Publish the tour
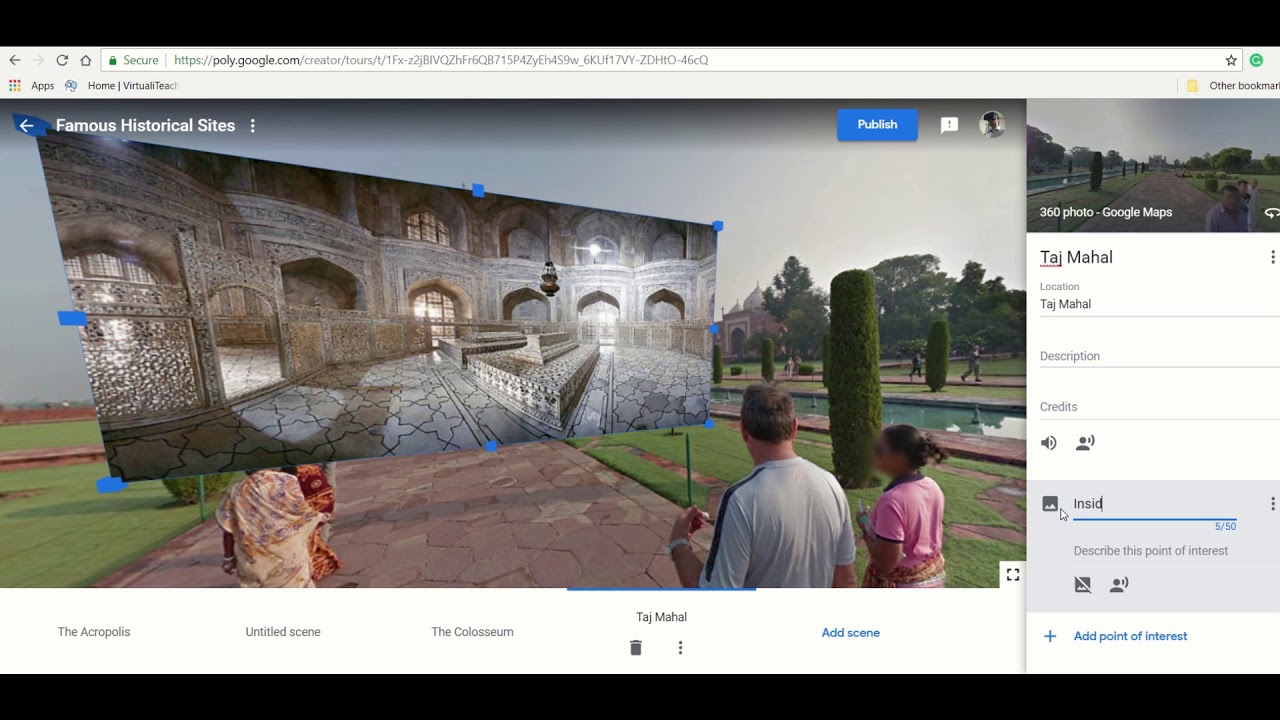1280x720 pixels. tap(877, 124)
